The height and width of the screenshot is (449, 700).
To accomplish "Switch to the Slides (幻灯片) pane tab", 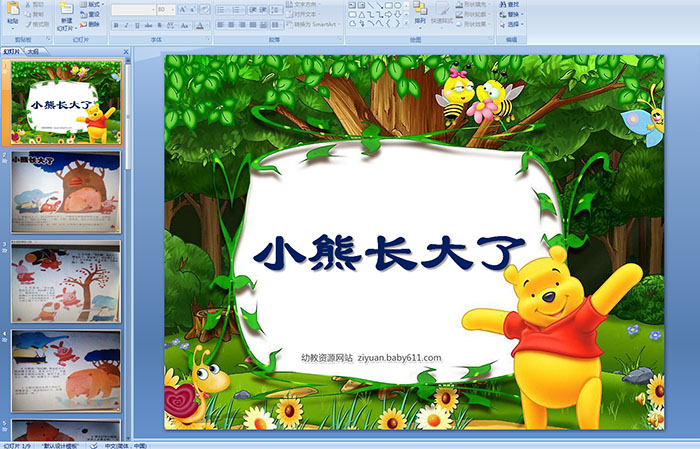I will click(x=12, y=52).
